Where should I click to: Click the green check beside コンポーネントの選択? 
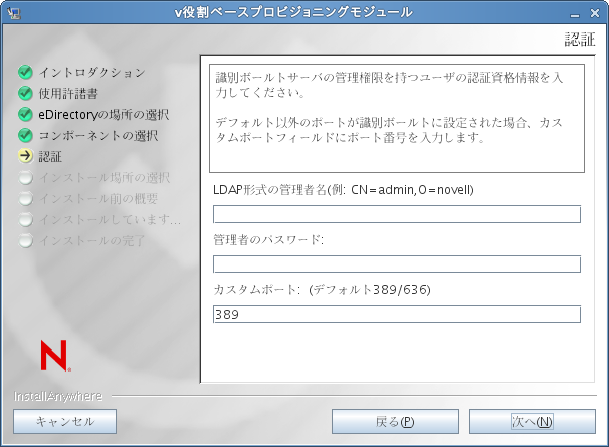25,135
